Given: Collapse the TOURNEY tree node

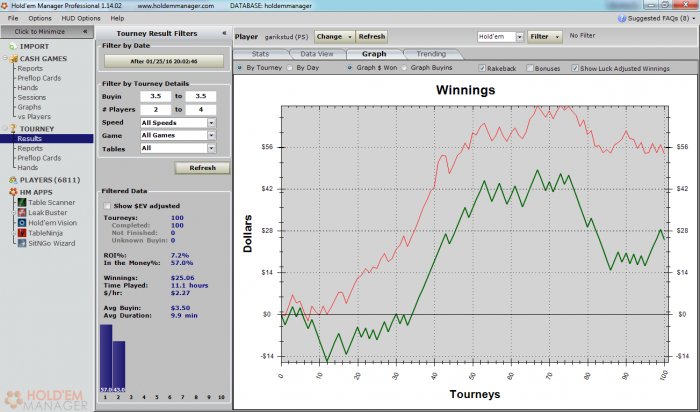Looking at the screenshot, I should click(5, 129).
